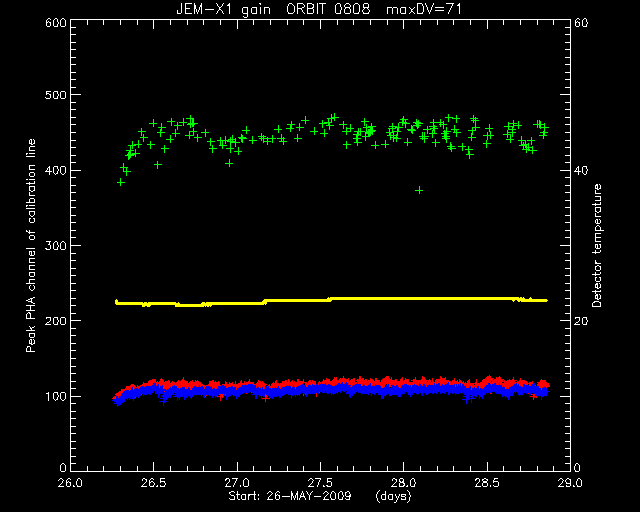Click the 26.5 tick label on the time axis
The height and width of the screenshot is (512, 640).
click(154, 483)
